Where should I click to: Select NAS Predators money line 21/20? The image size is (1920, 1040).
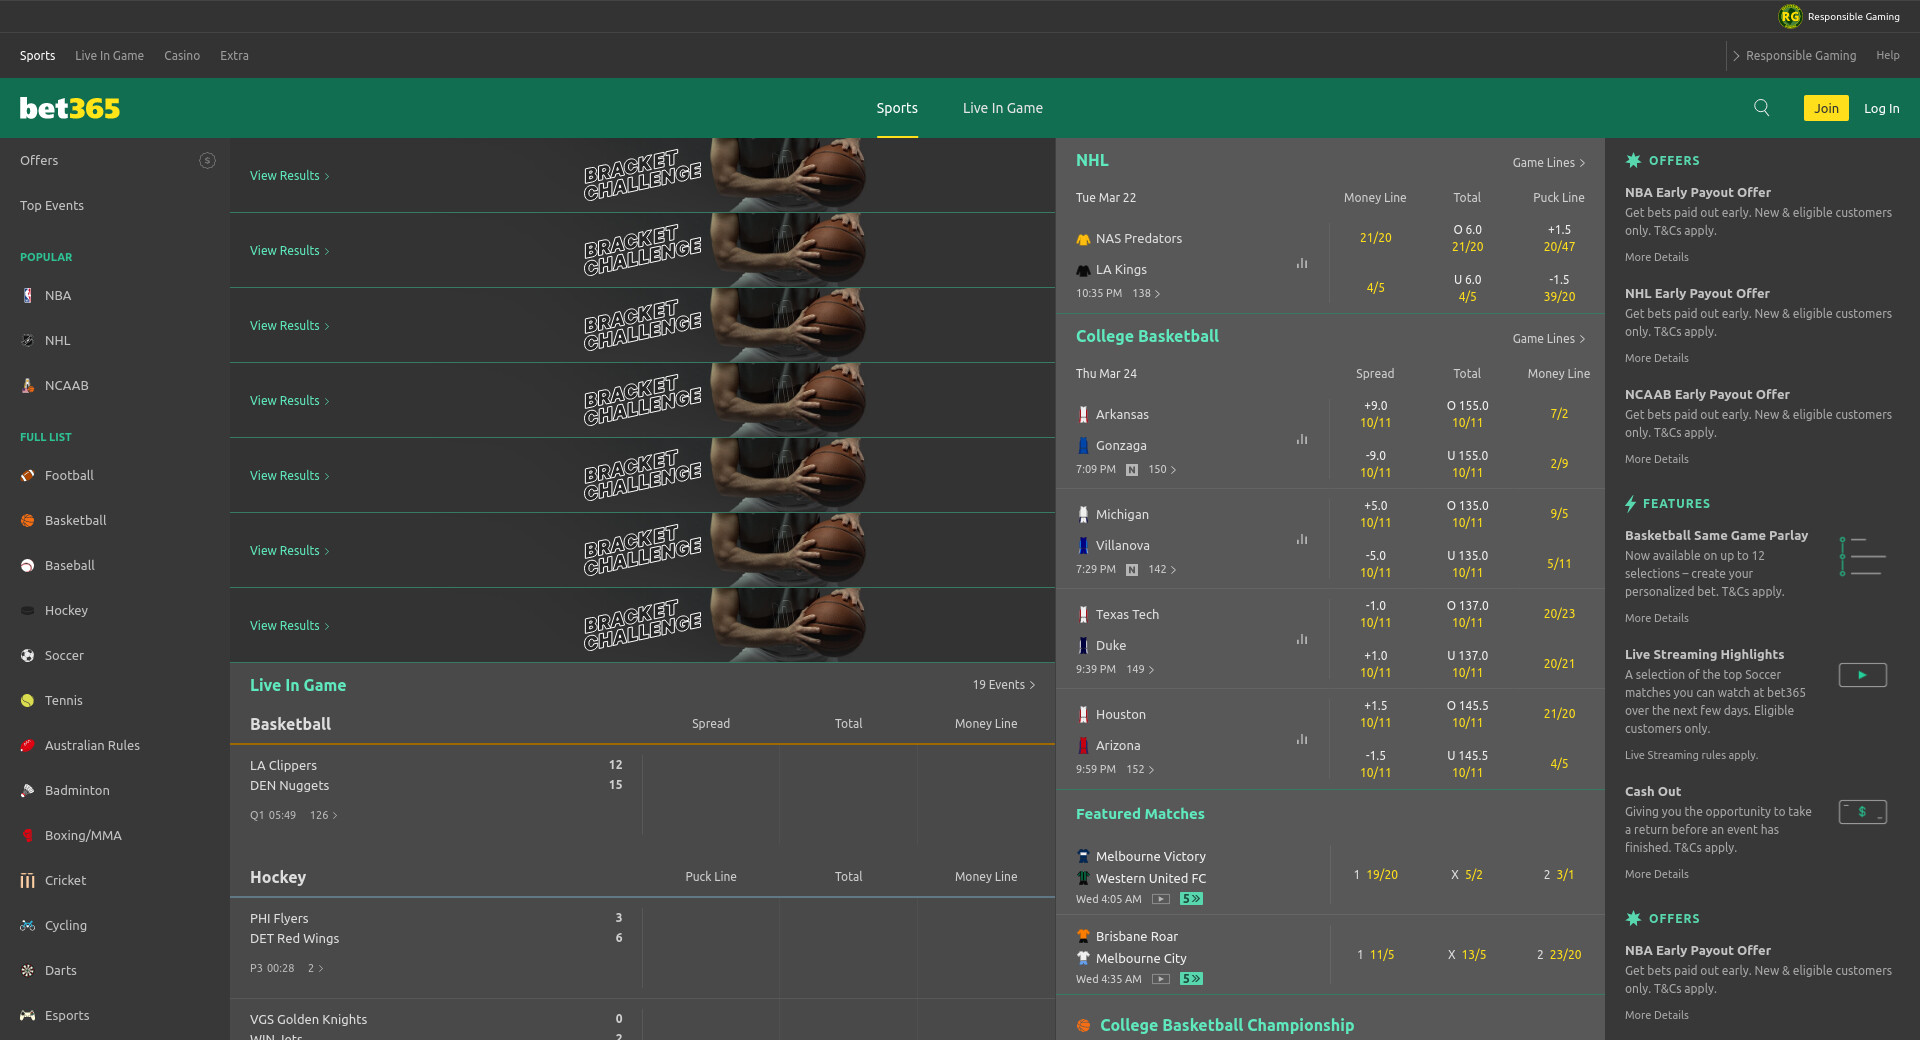click(x=1375, y=238)
